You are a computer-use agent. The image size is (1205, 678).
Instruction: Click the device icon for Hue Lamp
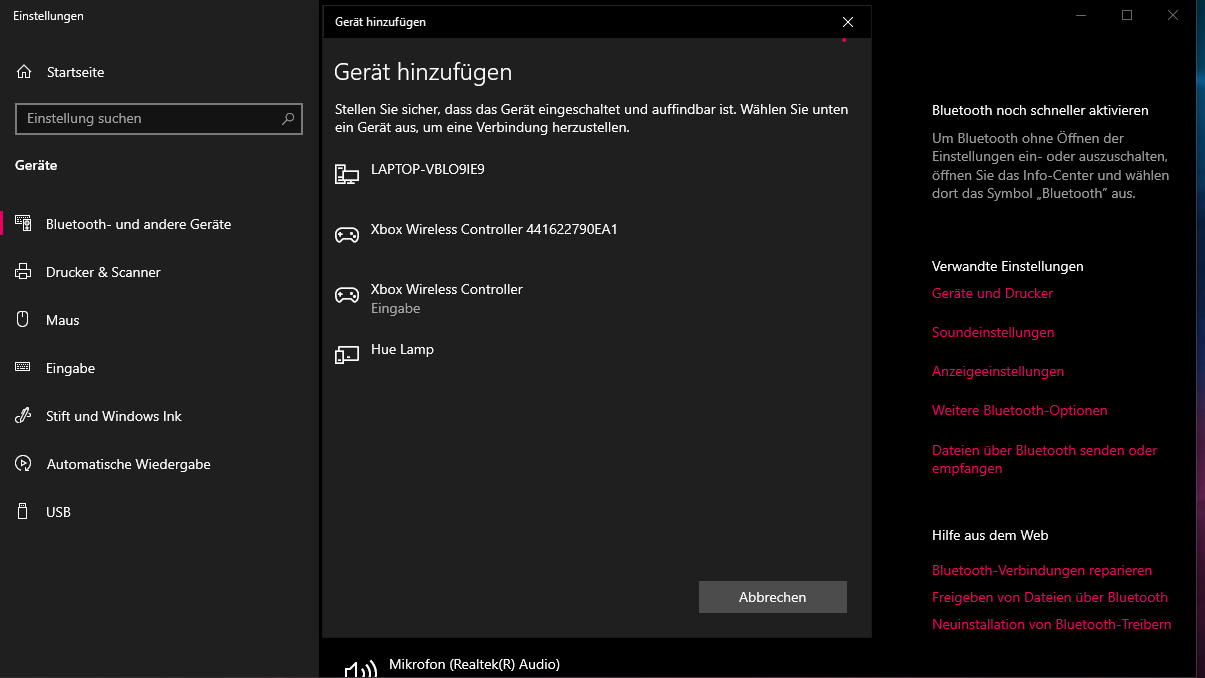click(x=346, y=354)
